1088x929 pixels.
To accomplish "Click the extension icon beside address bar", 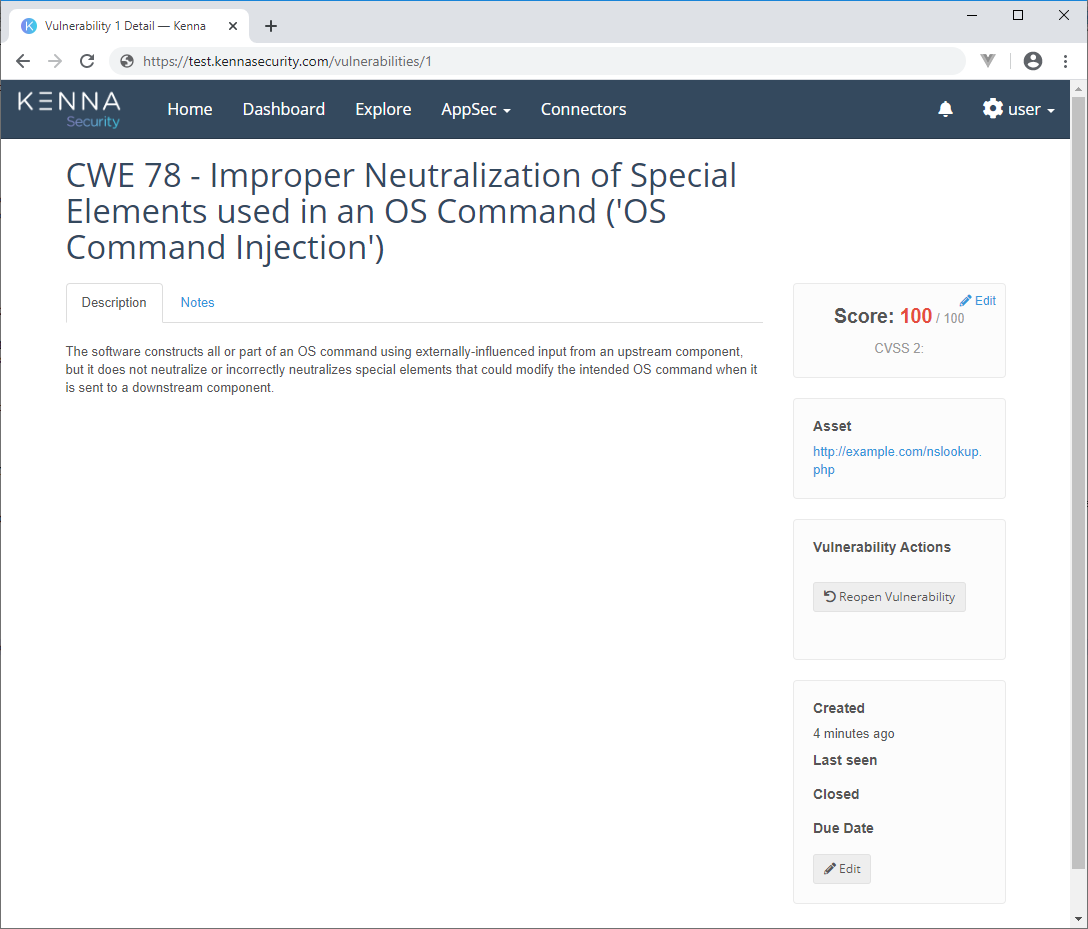I will pyautogui.click(x=988, y=61).
